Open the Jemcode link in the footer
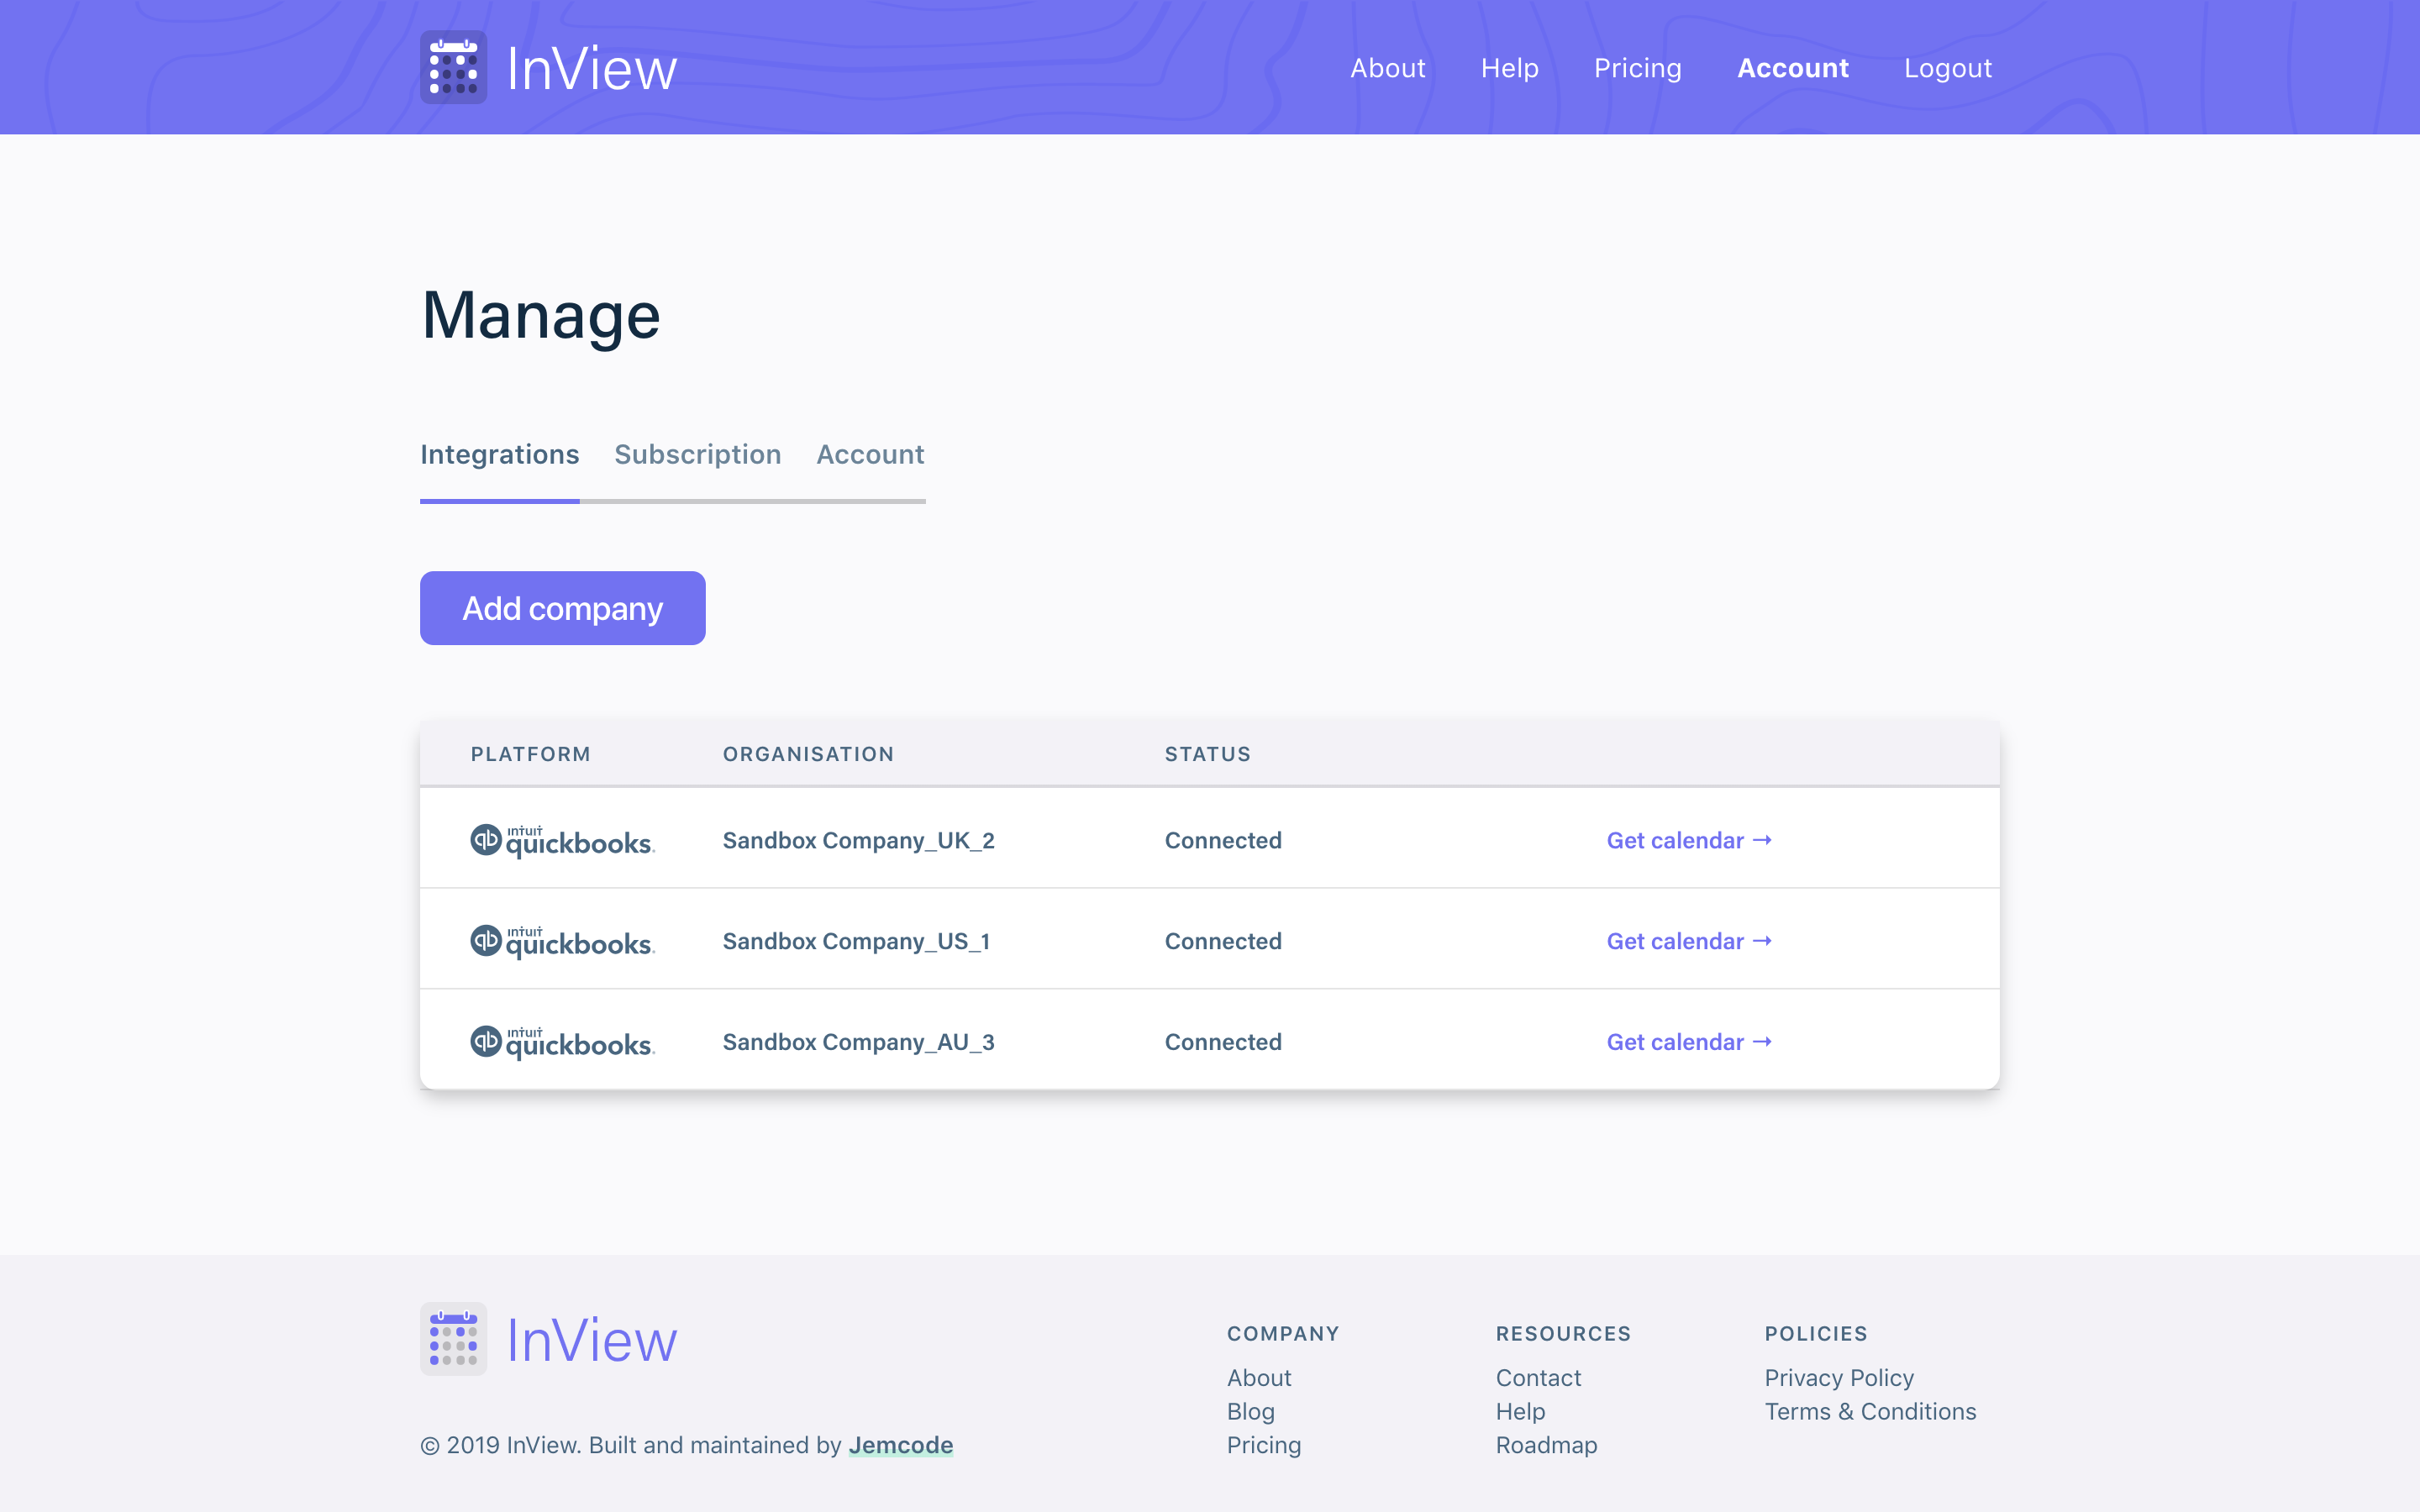 [900, 1444]
